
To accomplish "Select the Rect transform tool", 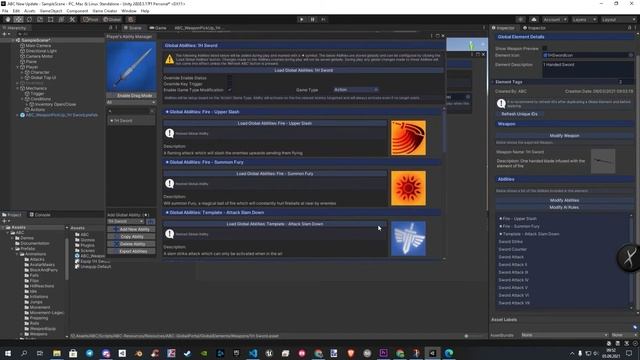I will (x=51, y=19).
